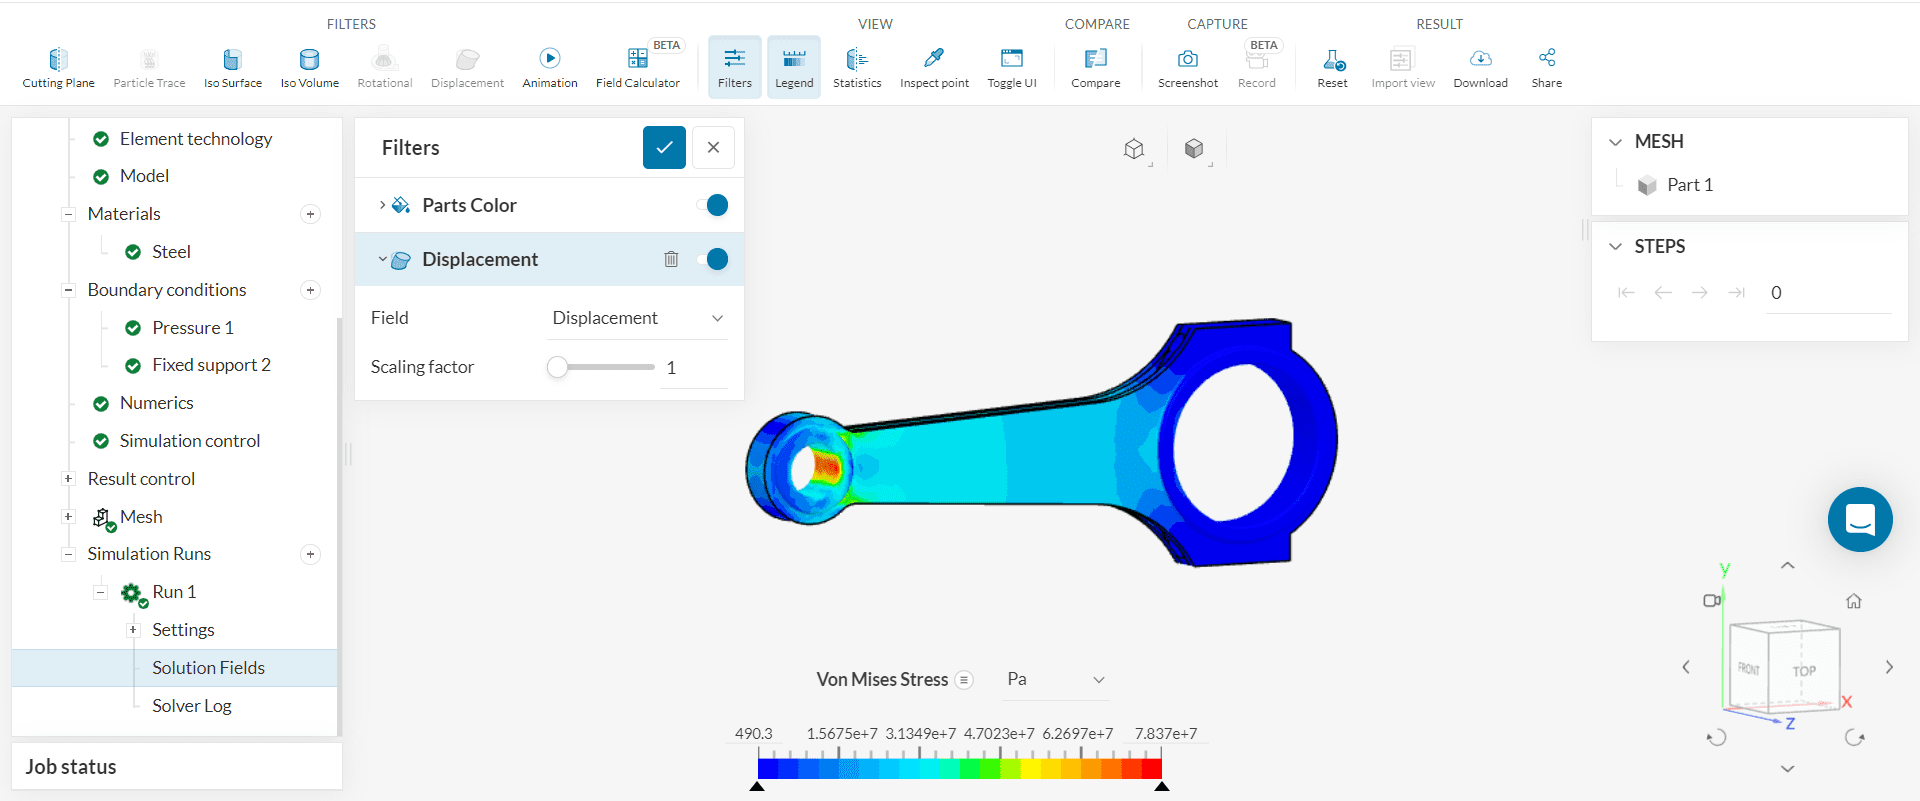Screen dimensions: 1920x801
Task: Delete the Displacement filter with trash icon
Action: (x=671, y=259)
